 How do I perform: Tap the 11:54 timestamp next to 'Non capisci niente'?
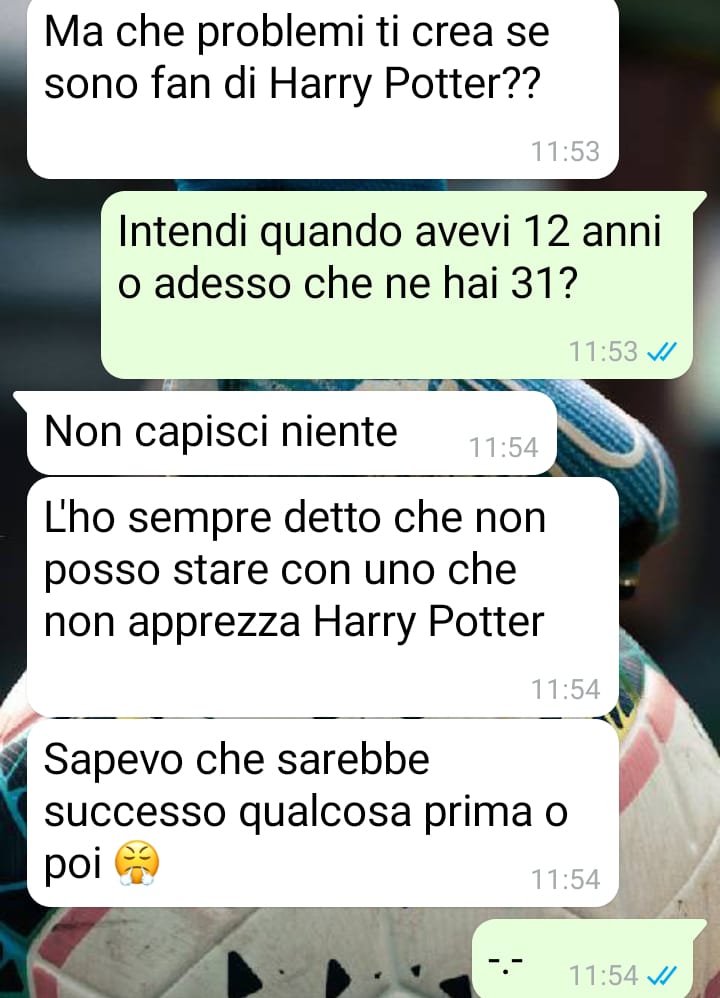504,447
